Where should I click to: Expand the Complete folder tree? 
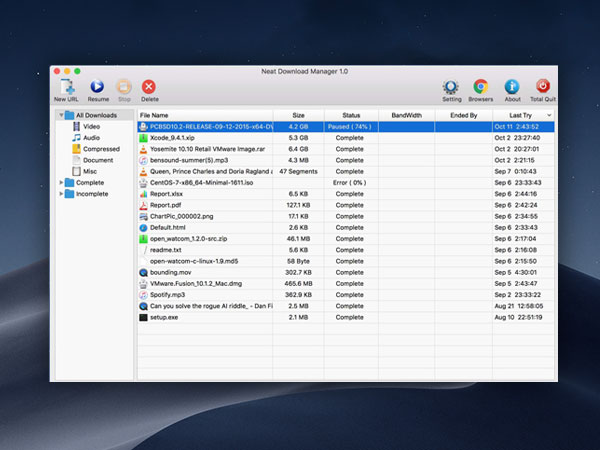61,183
